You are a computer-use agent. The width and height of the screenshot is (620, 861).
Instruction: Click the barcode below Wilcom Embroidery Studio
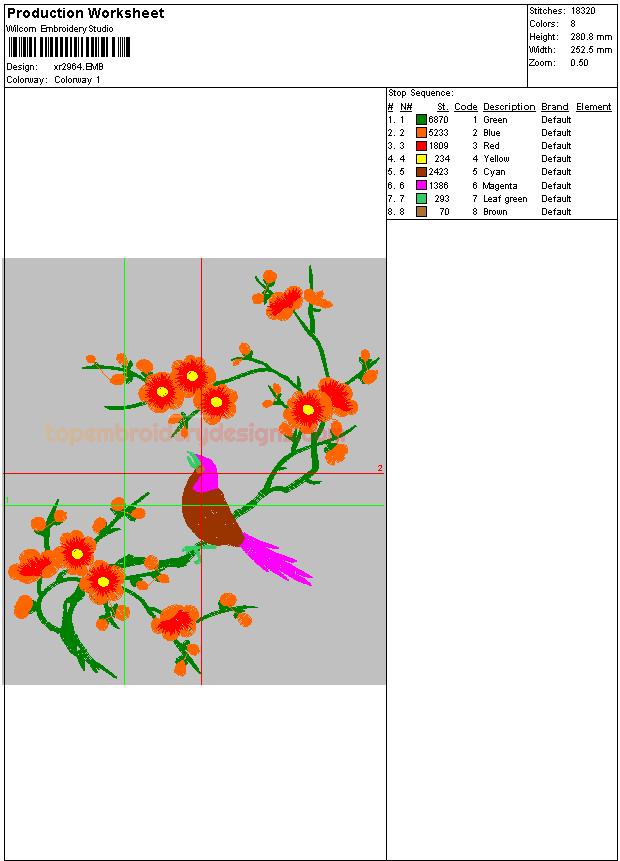[68, 46]
